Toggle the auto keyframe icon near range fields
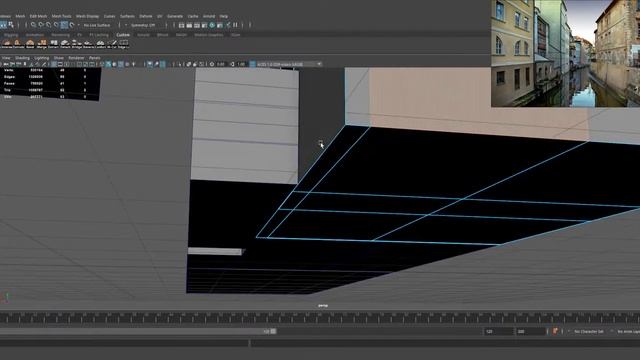 tap(555, 331)
